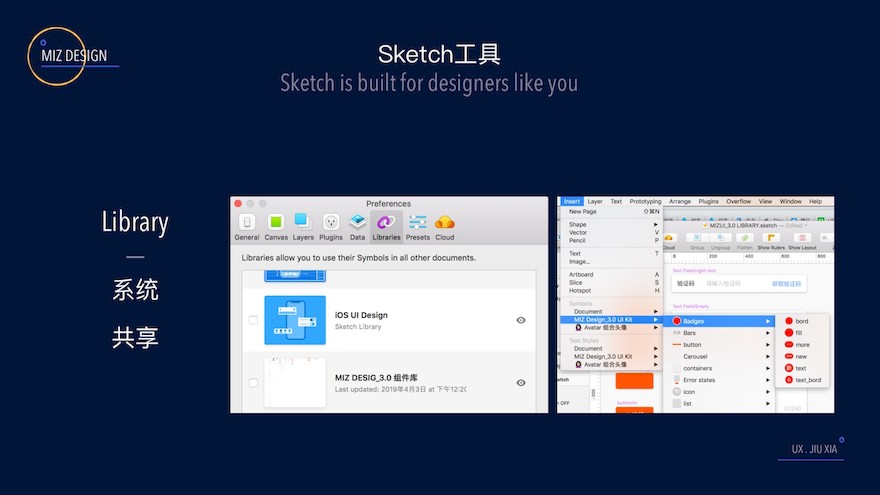Preview MIZ DESIG_3.0 library with eye icon
The image size is (880, 495).
click(x=521, y=383)
